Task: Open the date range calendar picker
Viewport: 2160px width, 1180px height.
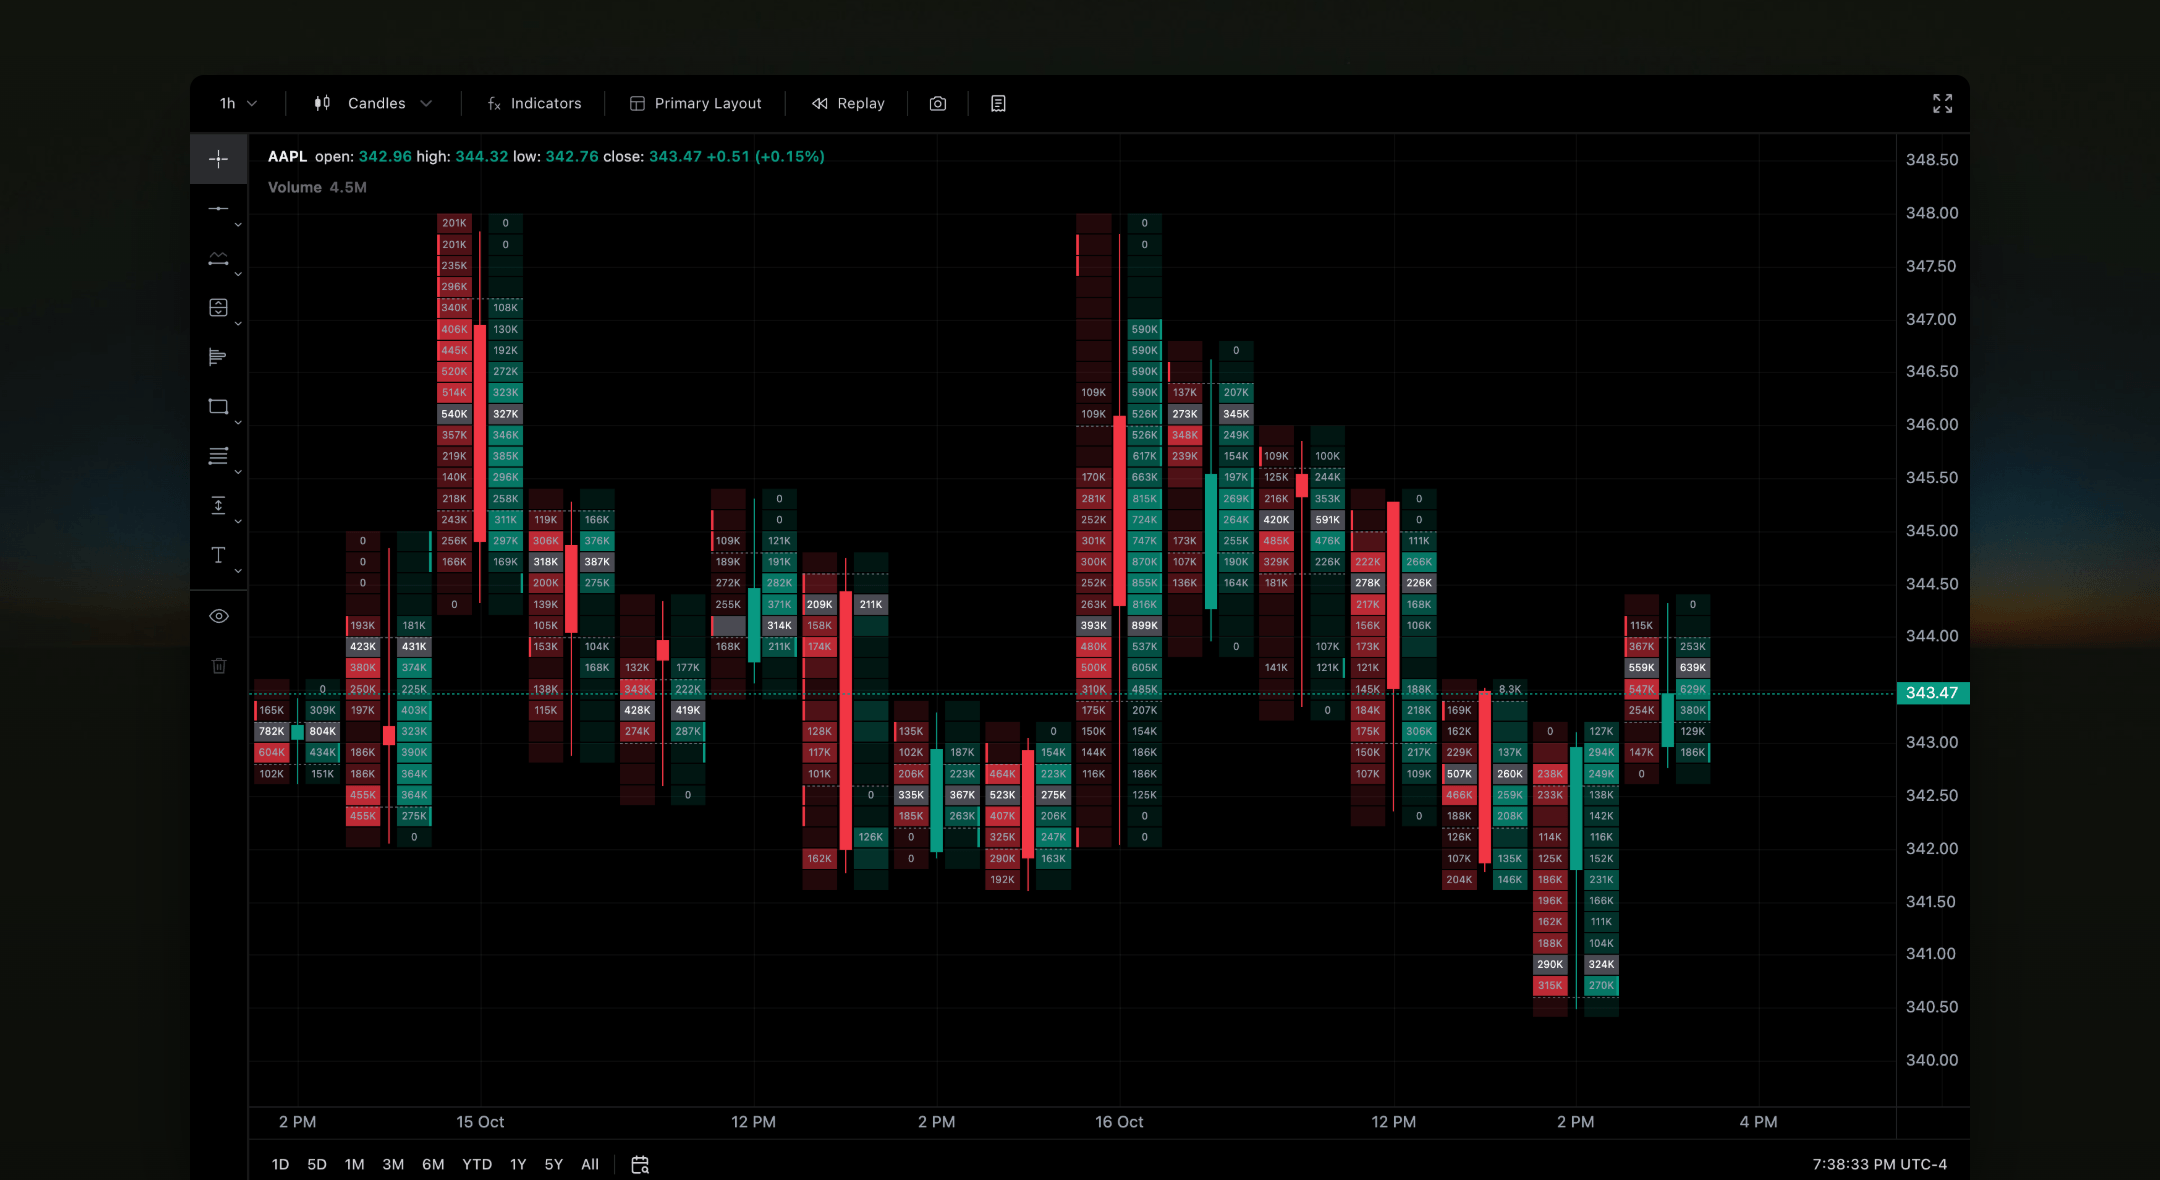Action: point(640,1164)
